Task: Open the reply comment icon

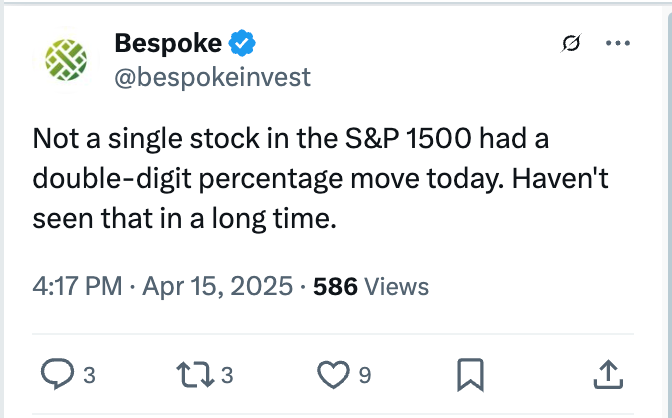Action: tap(57, 374)
